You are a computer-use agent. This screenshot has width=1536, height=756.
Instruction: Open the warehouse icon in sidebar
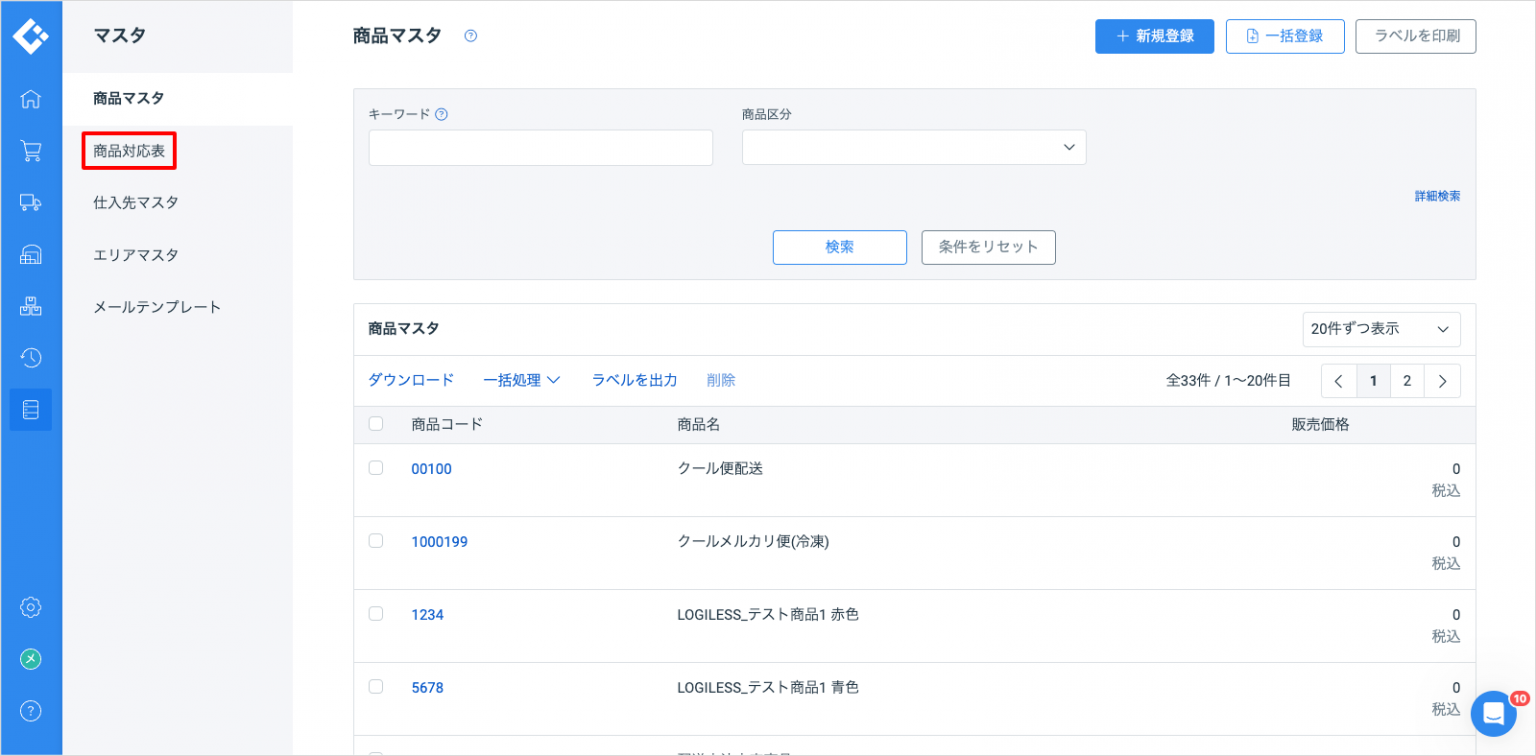tap(31, 255)
